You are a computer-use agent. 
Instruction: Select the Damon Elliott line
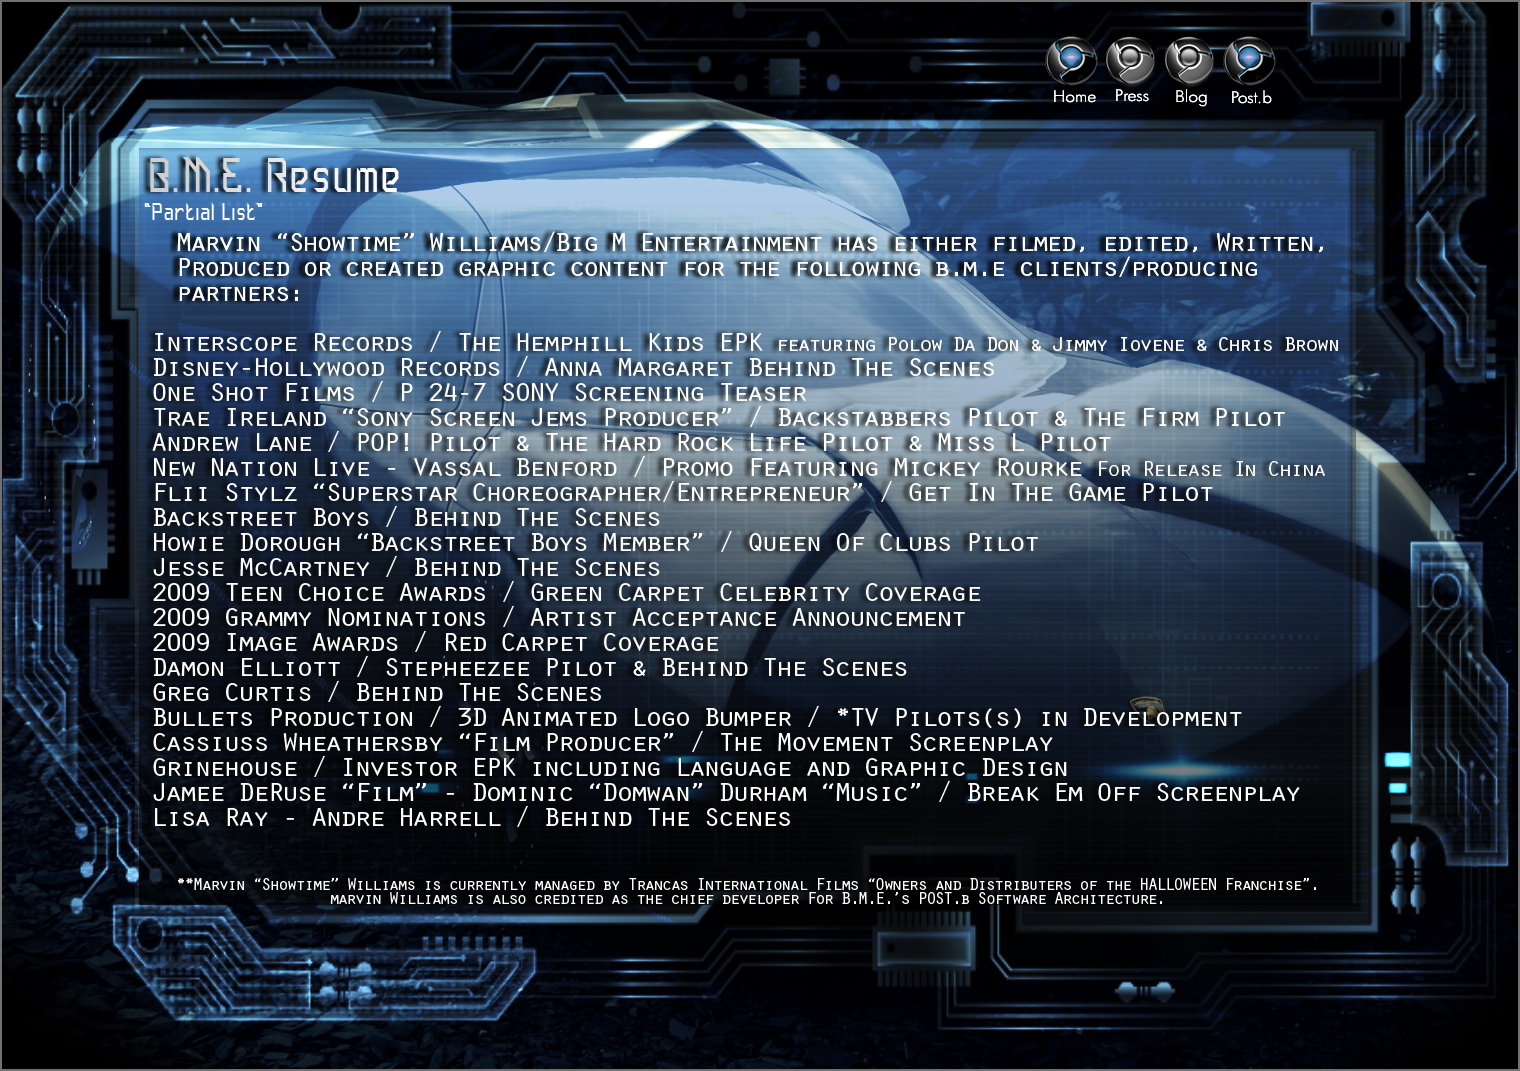(530, 668)
